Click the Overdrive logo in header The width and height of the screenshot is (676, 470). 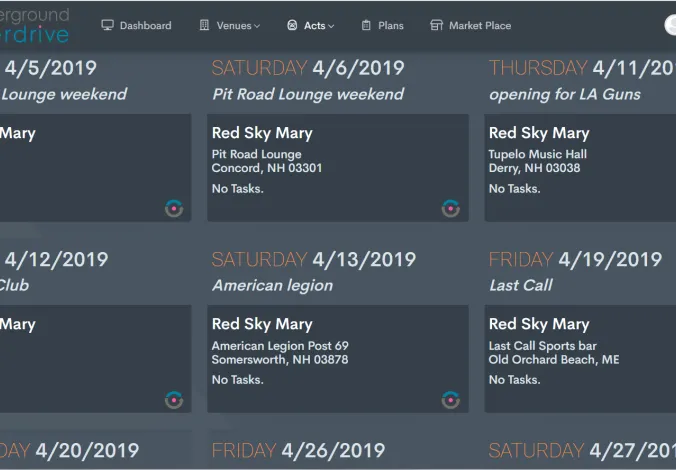point(34,25)
